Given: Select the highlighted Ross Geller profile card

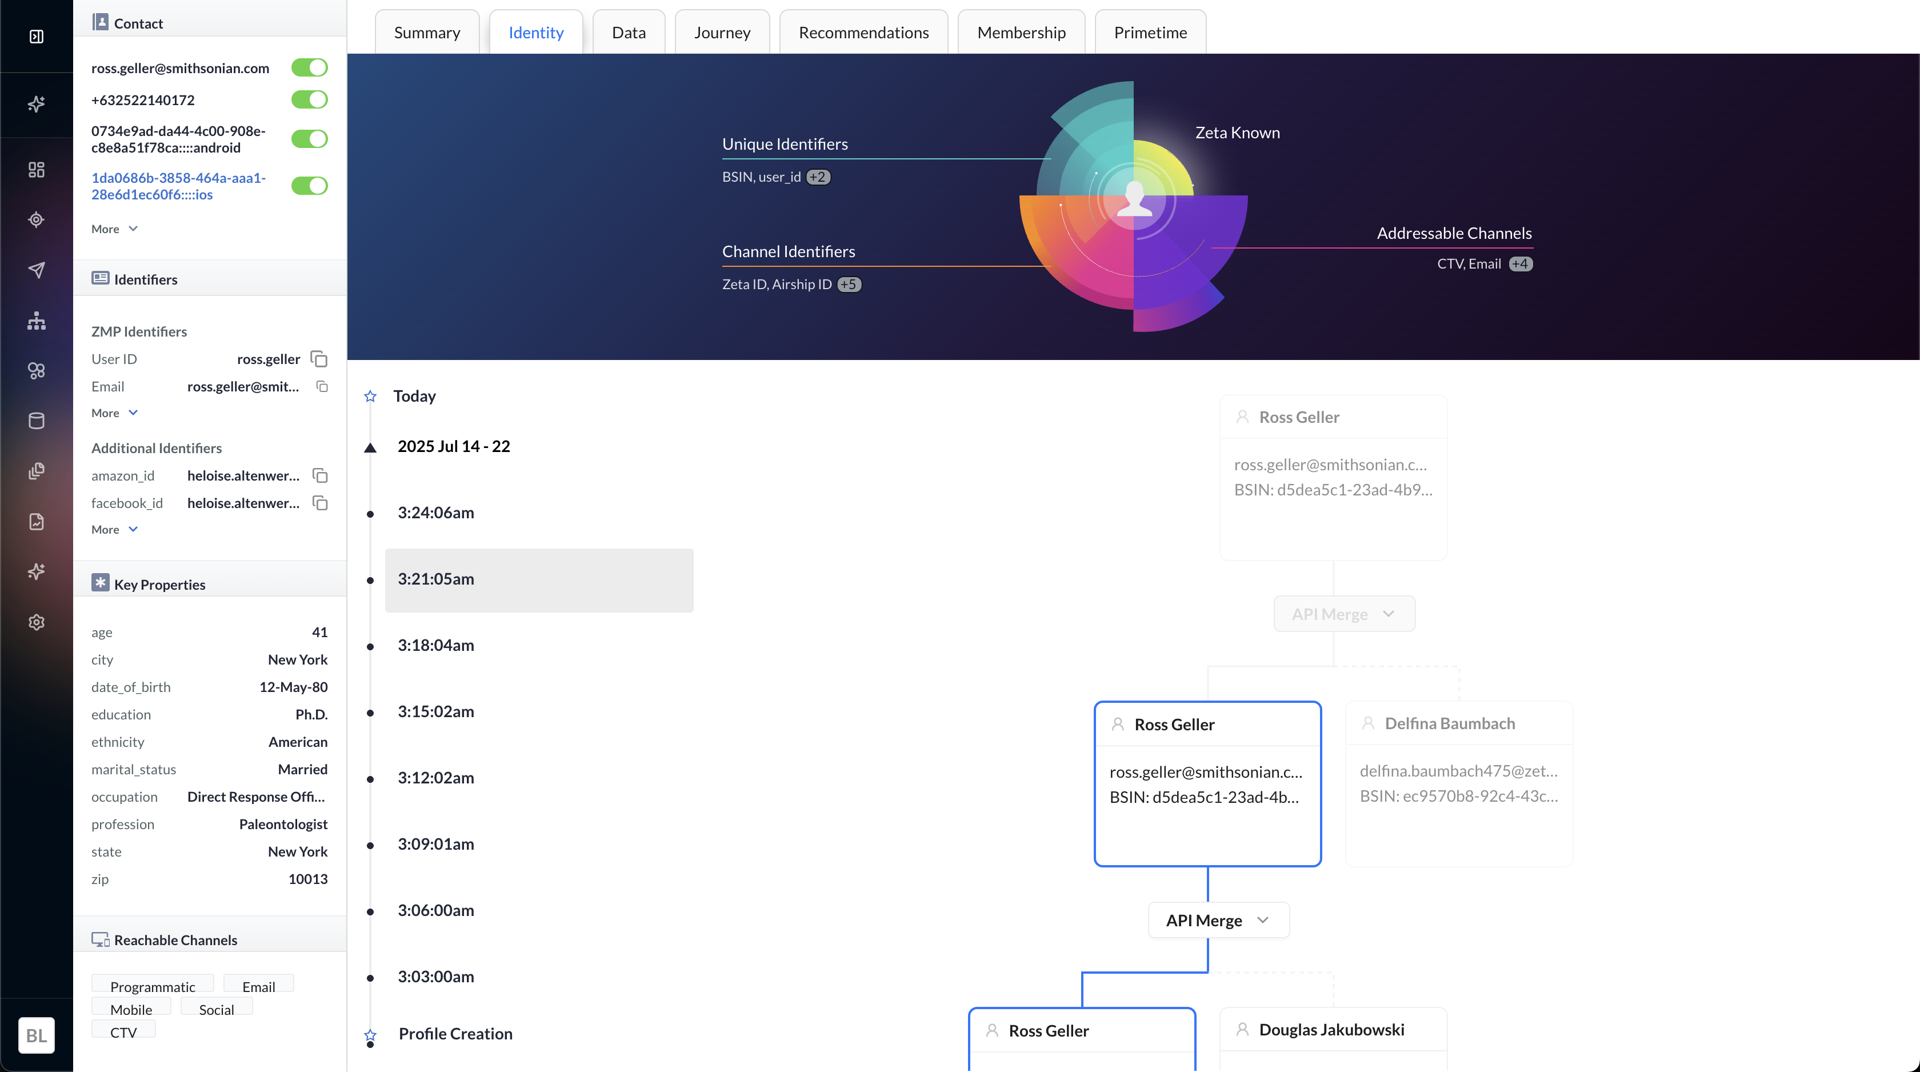Looking at the screenshot, I should point(1207,783).
